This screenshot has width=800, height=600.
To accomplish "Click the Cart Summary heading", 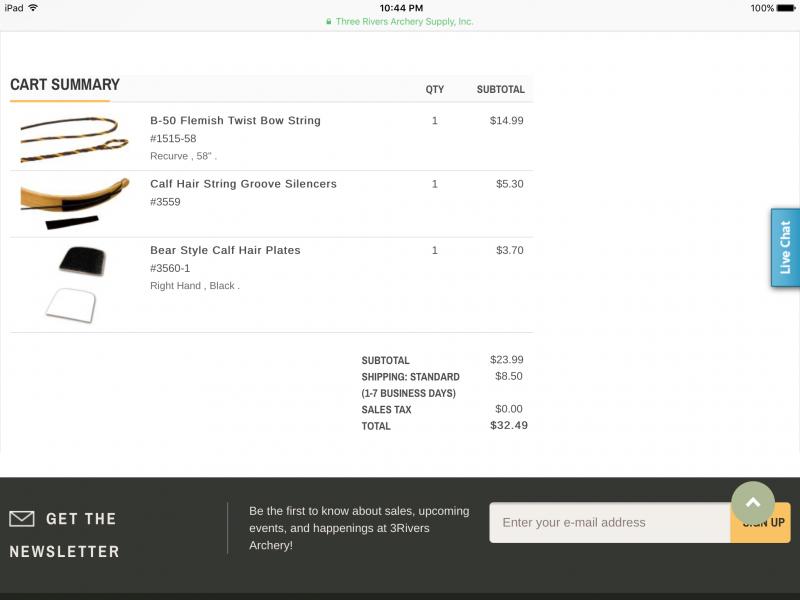I will 65,84.
